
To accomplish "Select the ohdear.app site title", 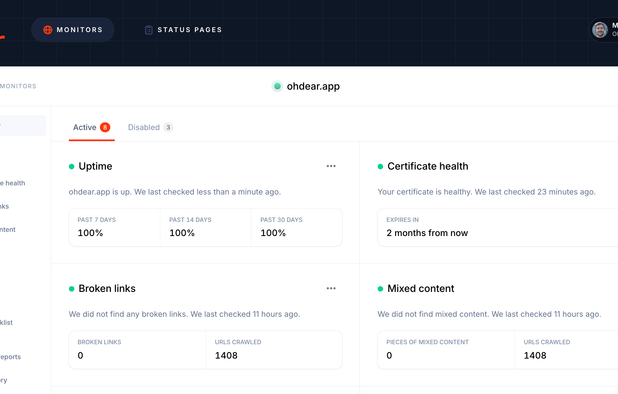I will click(313, 86).
